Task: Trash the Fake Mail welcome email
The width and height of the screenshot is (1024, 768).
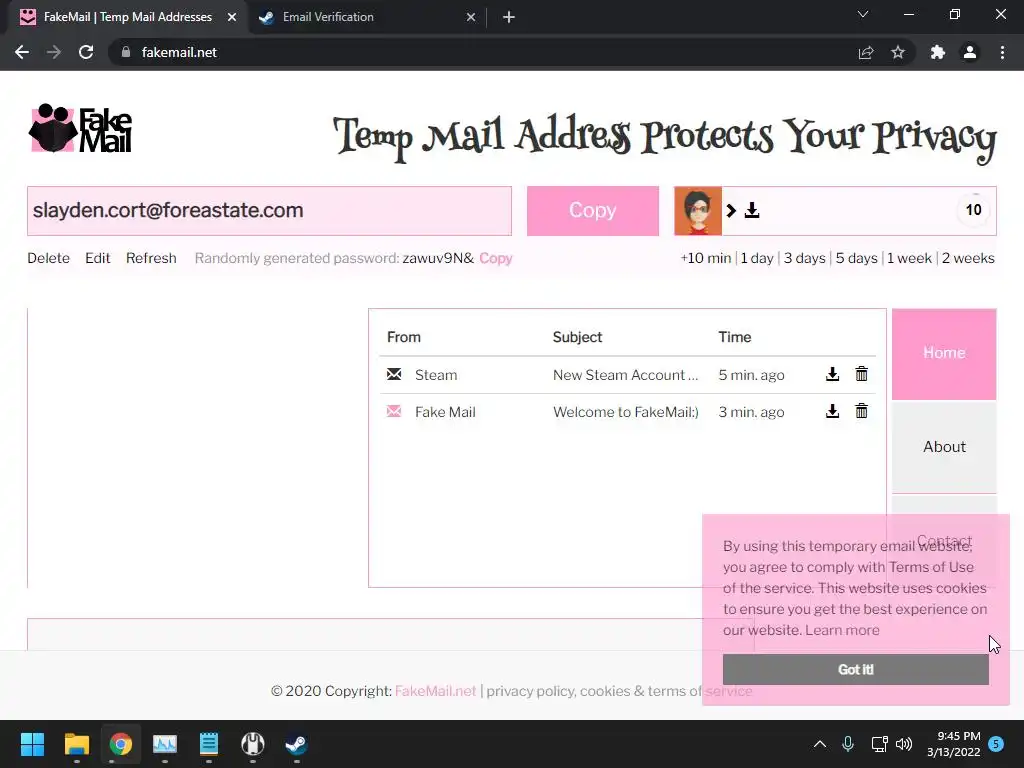Action: (861, 411)
